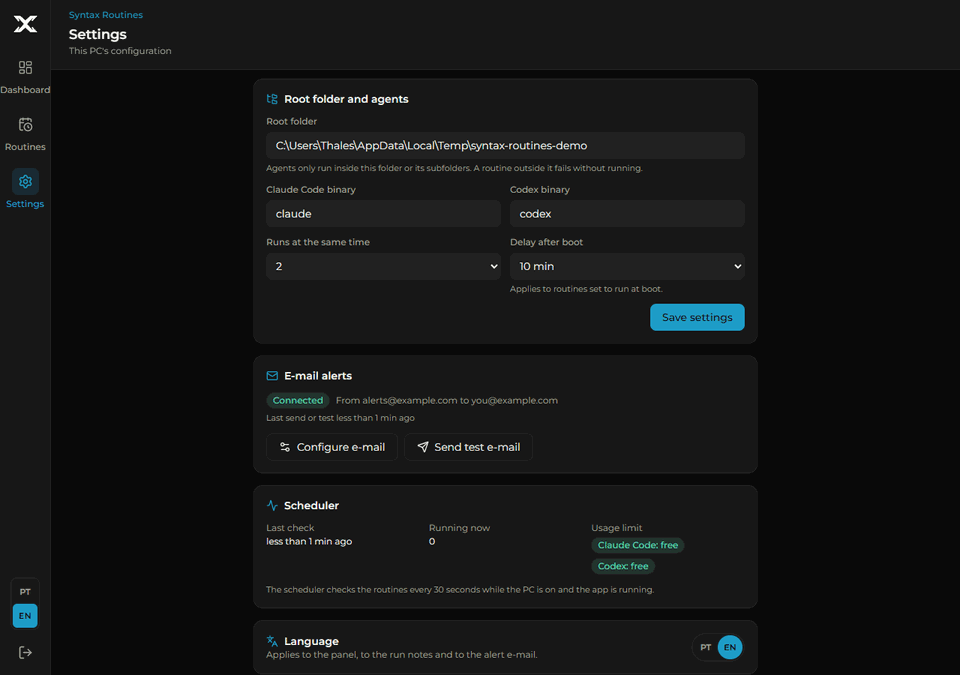Viewport: 960px width, 675px height.
Task: Click the Configure e-mail button
Action: click(x=332, y=447)
